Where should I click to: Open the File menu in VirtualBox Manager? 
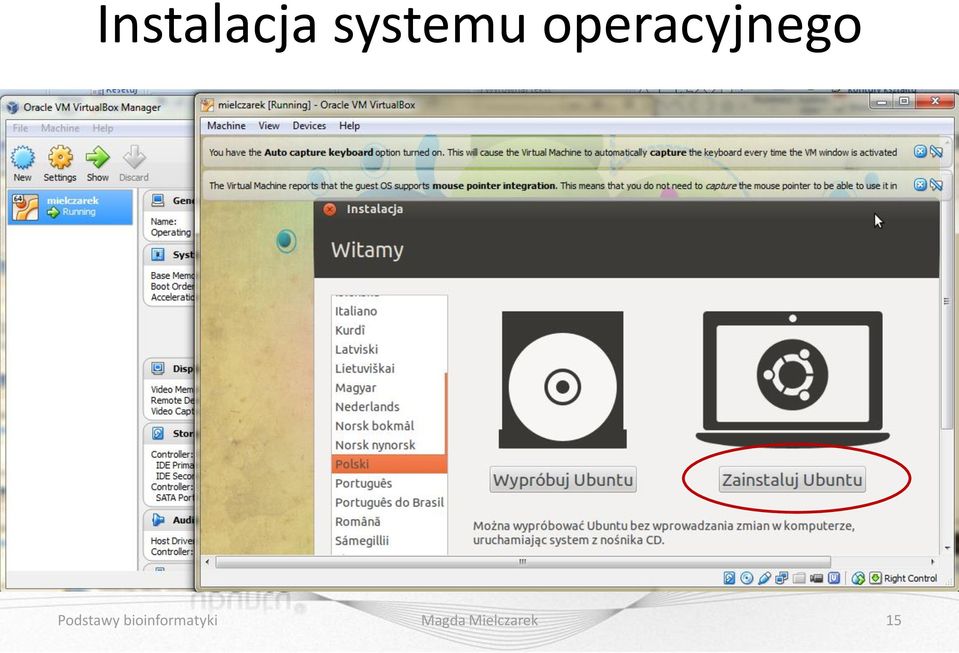pyautogui.click(x=20, y=128)
